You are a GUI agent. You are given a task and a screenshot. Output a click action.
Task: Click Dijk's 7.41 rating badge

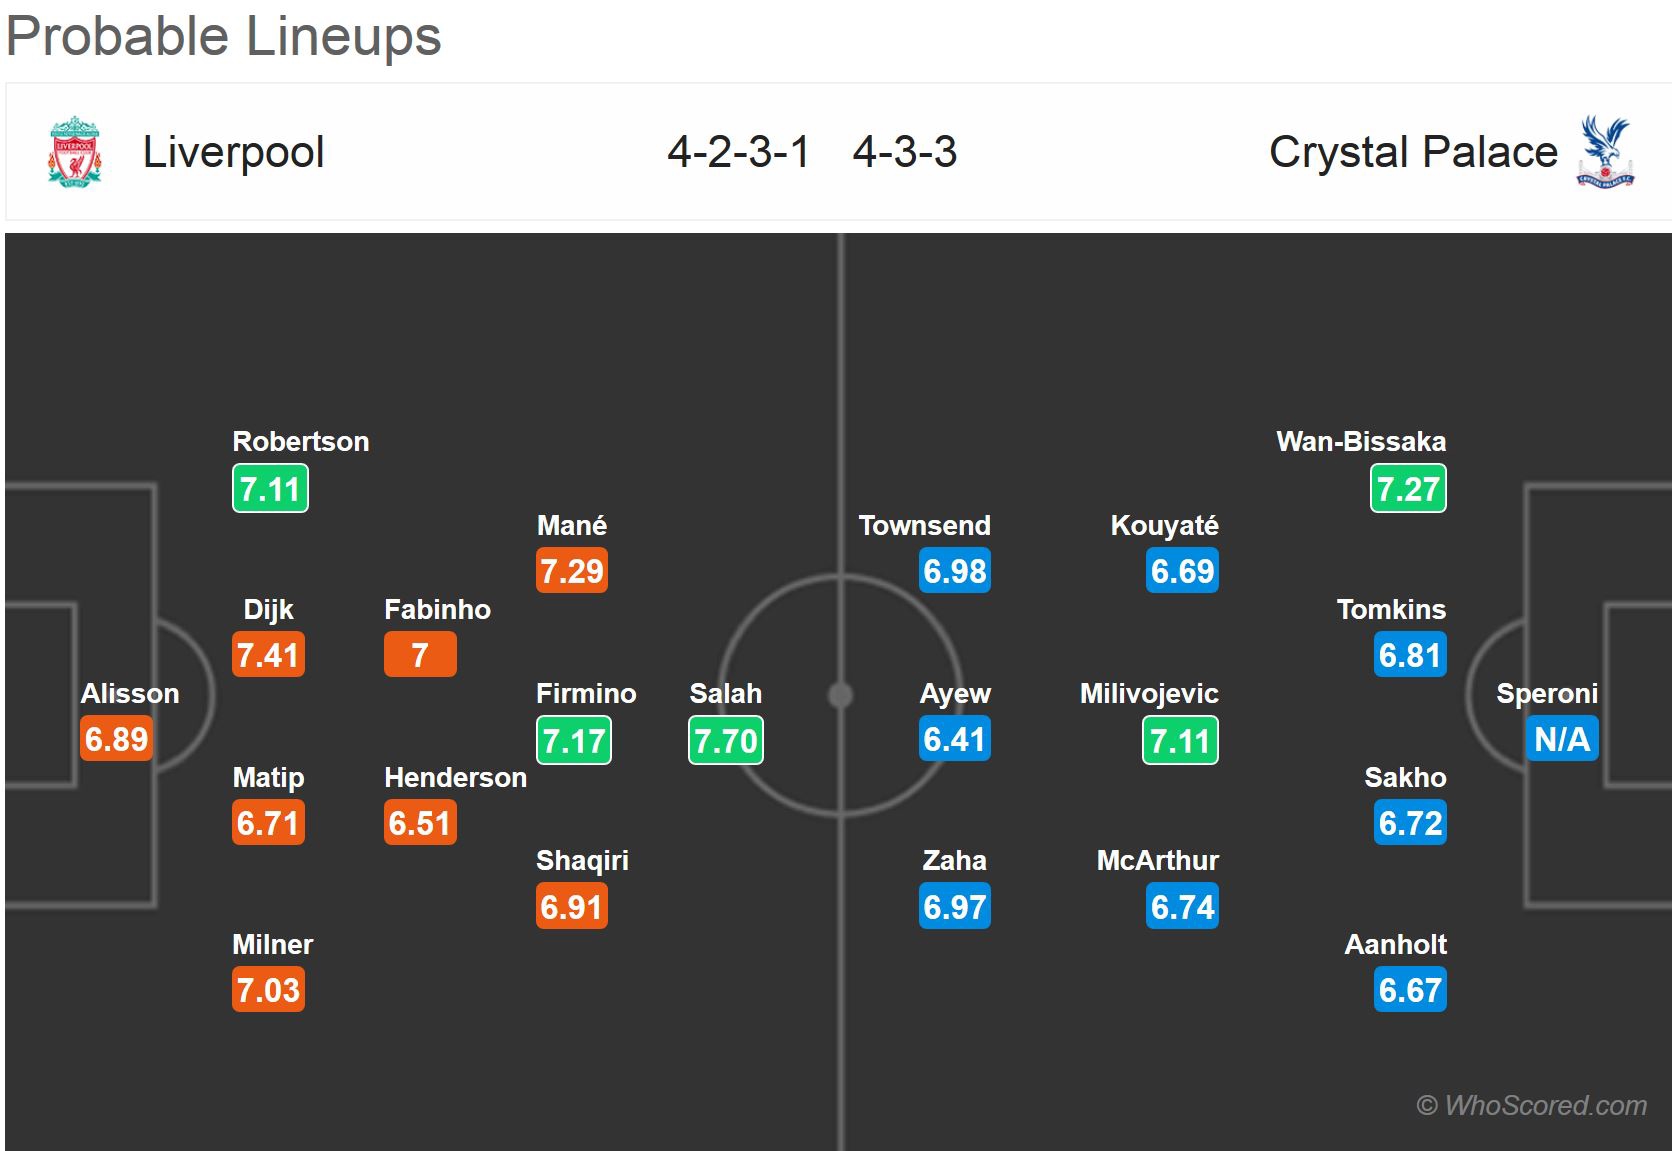click(268, 655)
